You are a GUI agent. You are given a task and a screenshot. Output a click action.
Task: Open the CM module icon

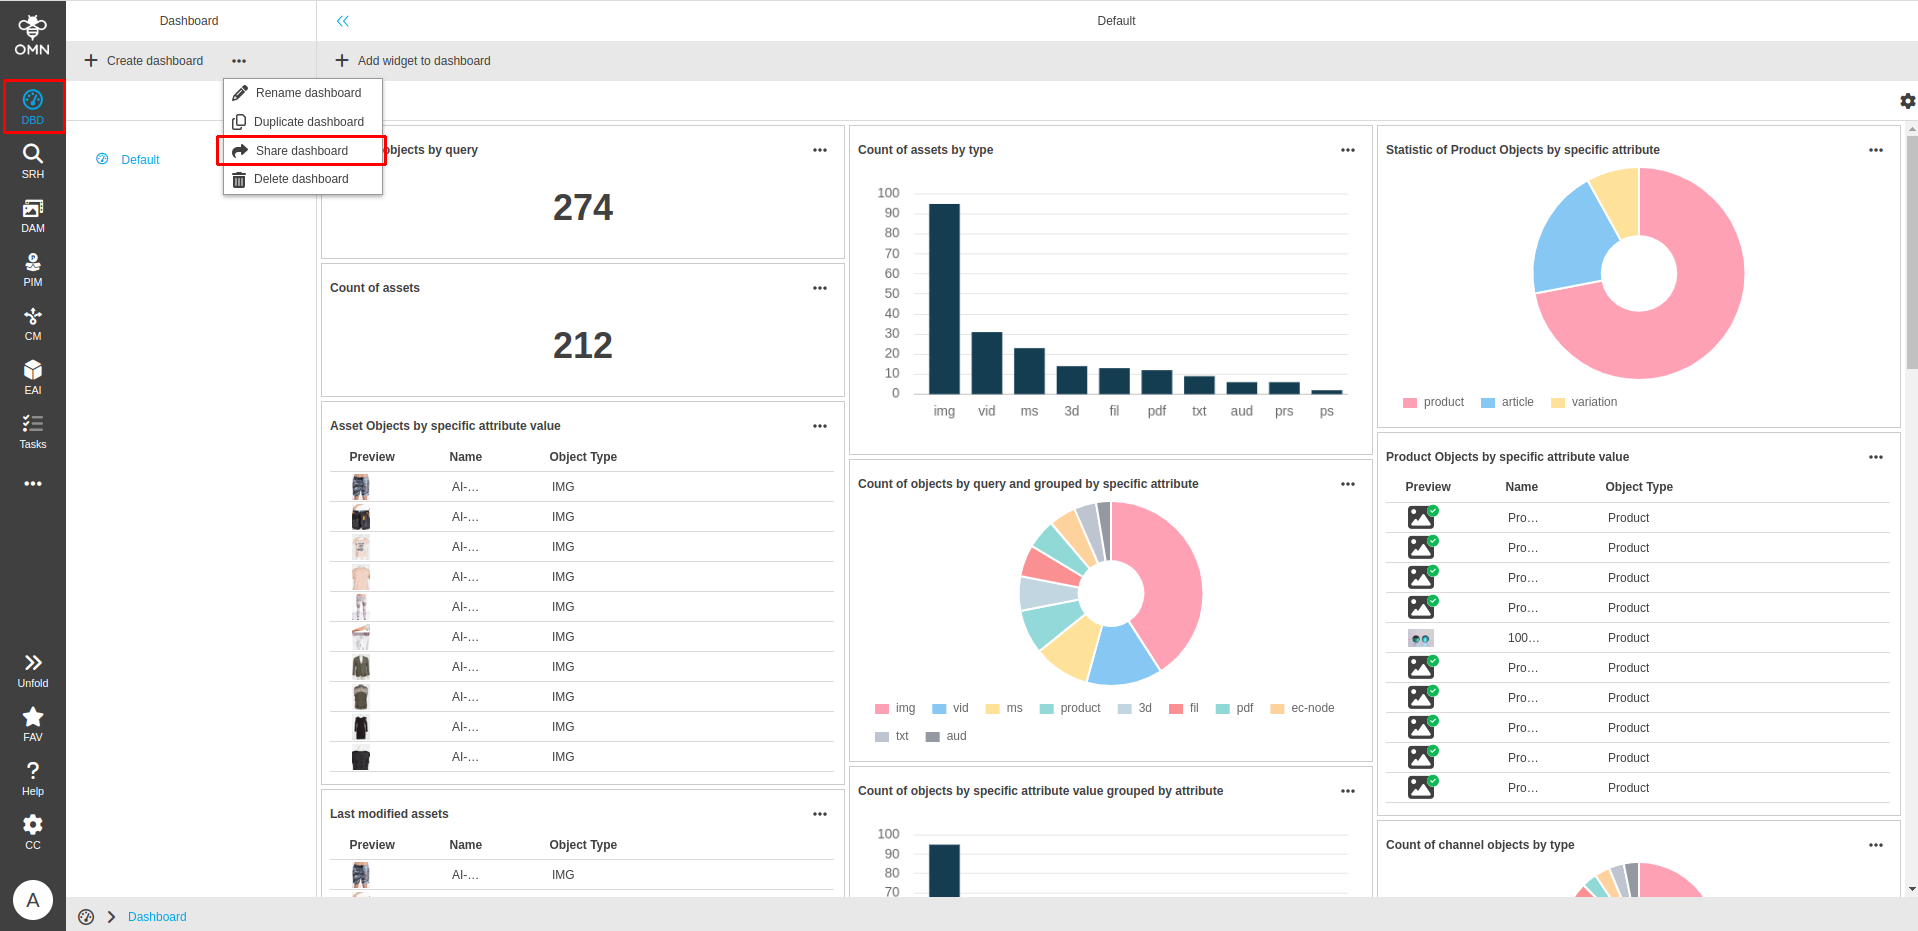tap(32, 322)
